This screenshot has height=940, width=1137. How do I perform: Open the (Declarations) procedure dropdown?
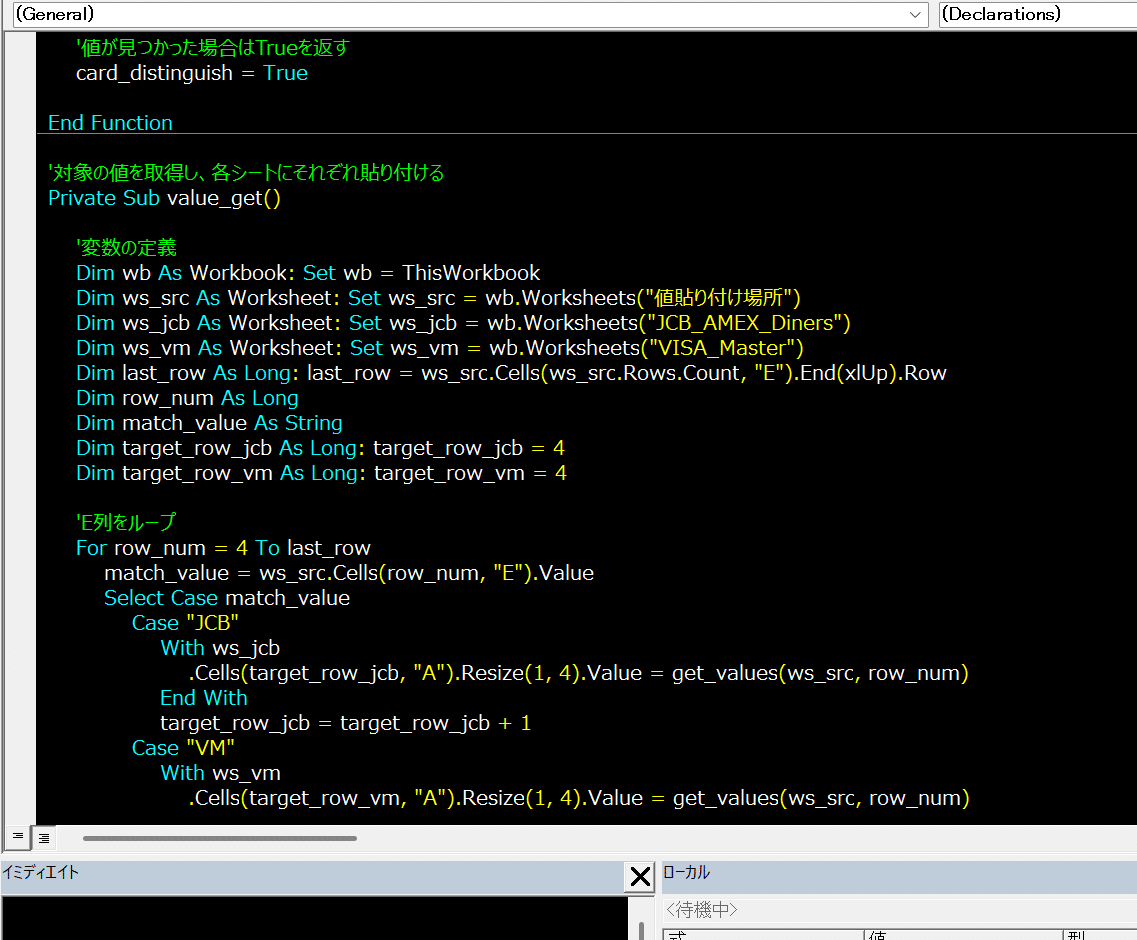(x=1038, y=14)
